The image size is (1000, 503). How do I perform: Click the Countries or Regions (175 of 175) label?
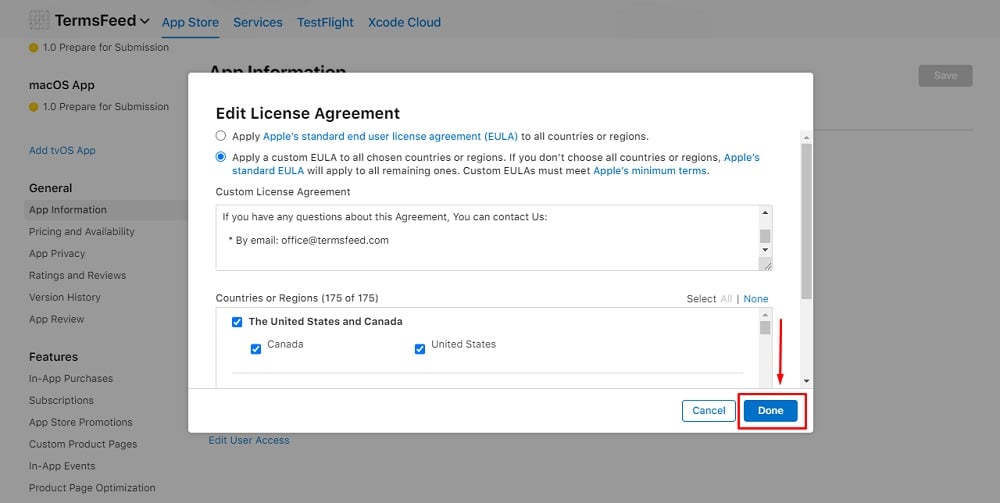(297, 298)
